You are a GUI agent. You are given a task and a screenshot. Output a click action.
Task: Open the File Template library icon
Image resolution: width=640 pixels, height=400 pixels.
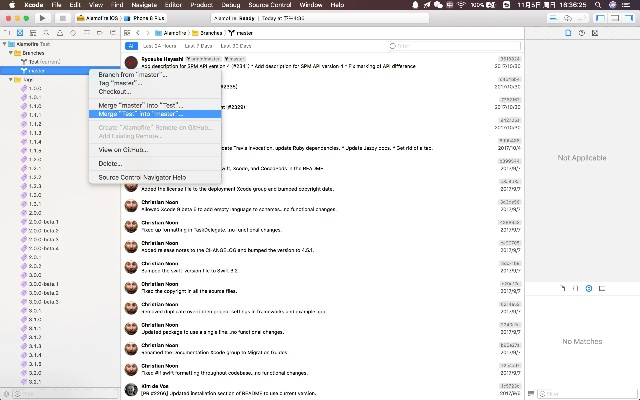(562, 288)
